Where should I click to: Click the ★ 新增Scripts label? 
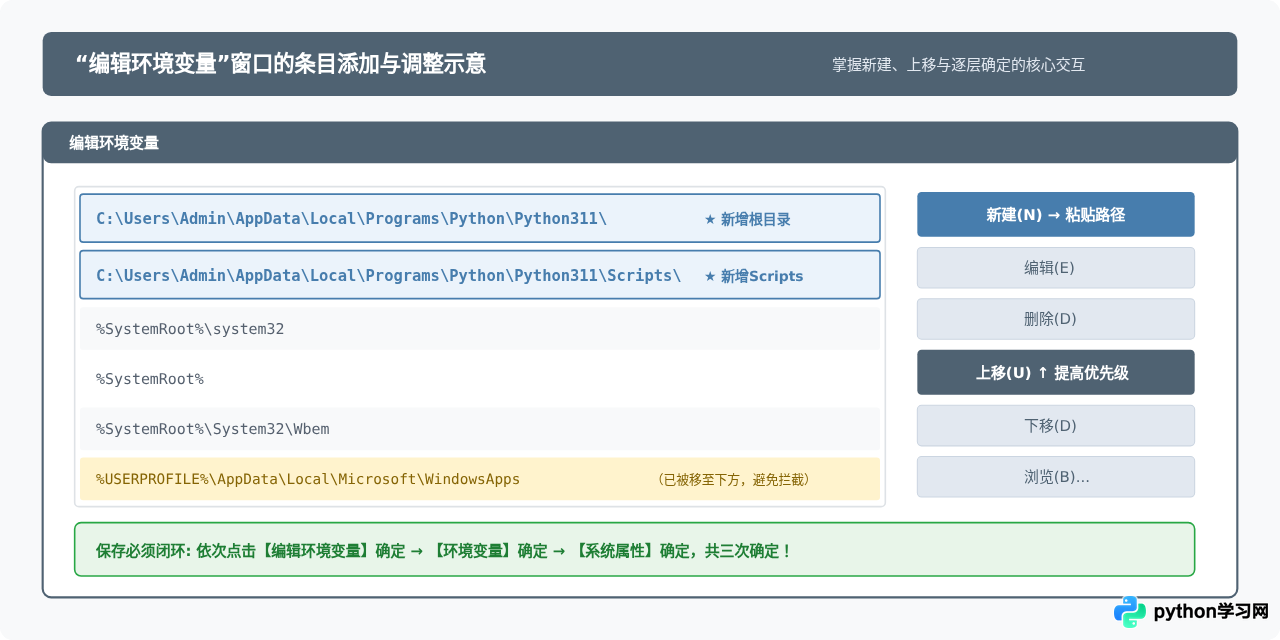(x=754, y=276)
